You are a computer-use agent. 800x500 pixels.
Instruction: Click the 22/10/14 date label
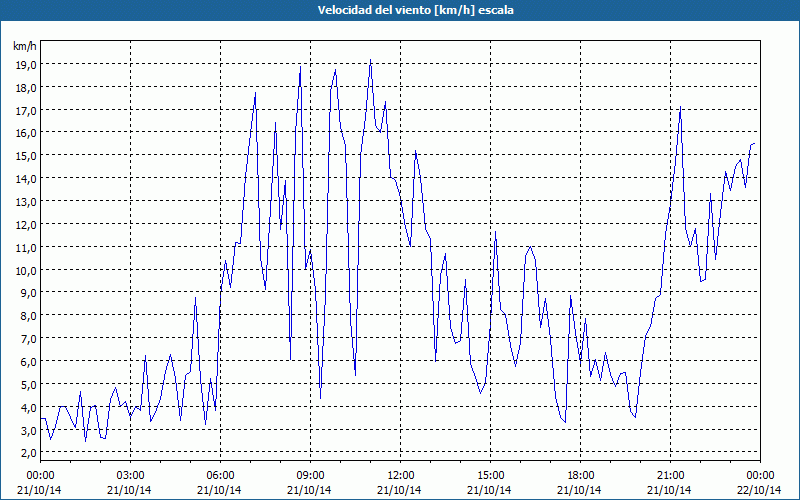click(x=760, y=490)
